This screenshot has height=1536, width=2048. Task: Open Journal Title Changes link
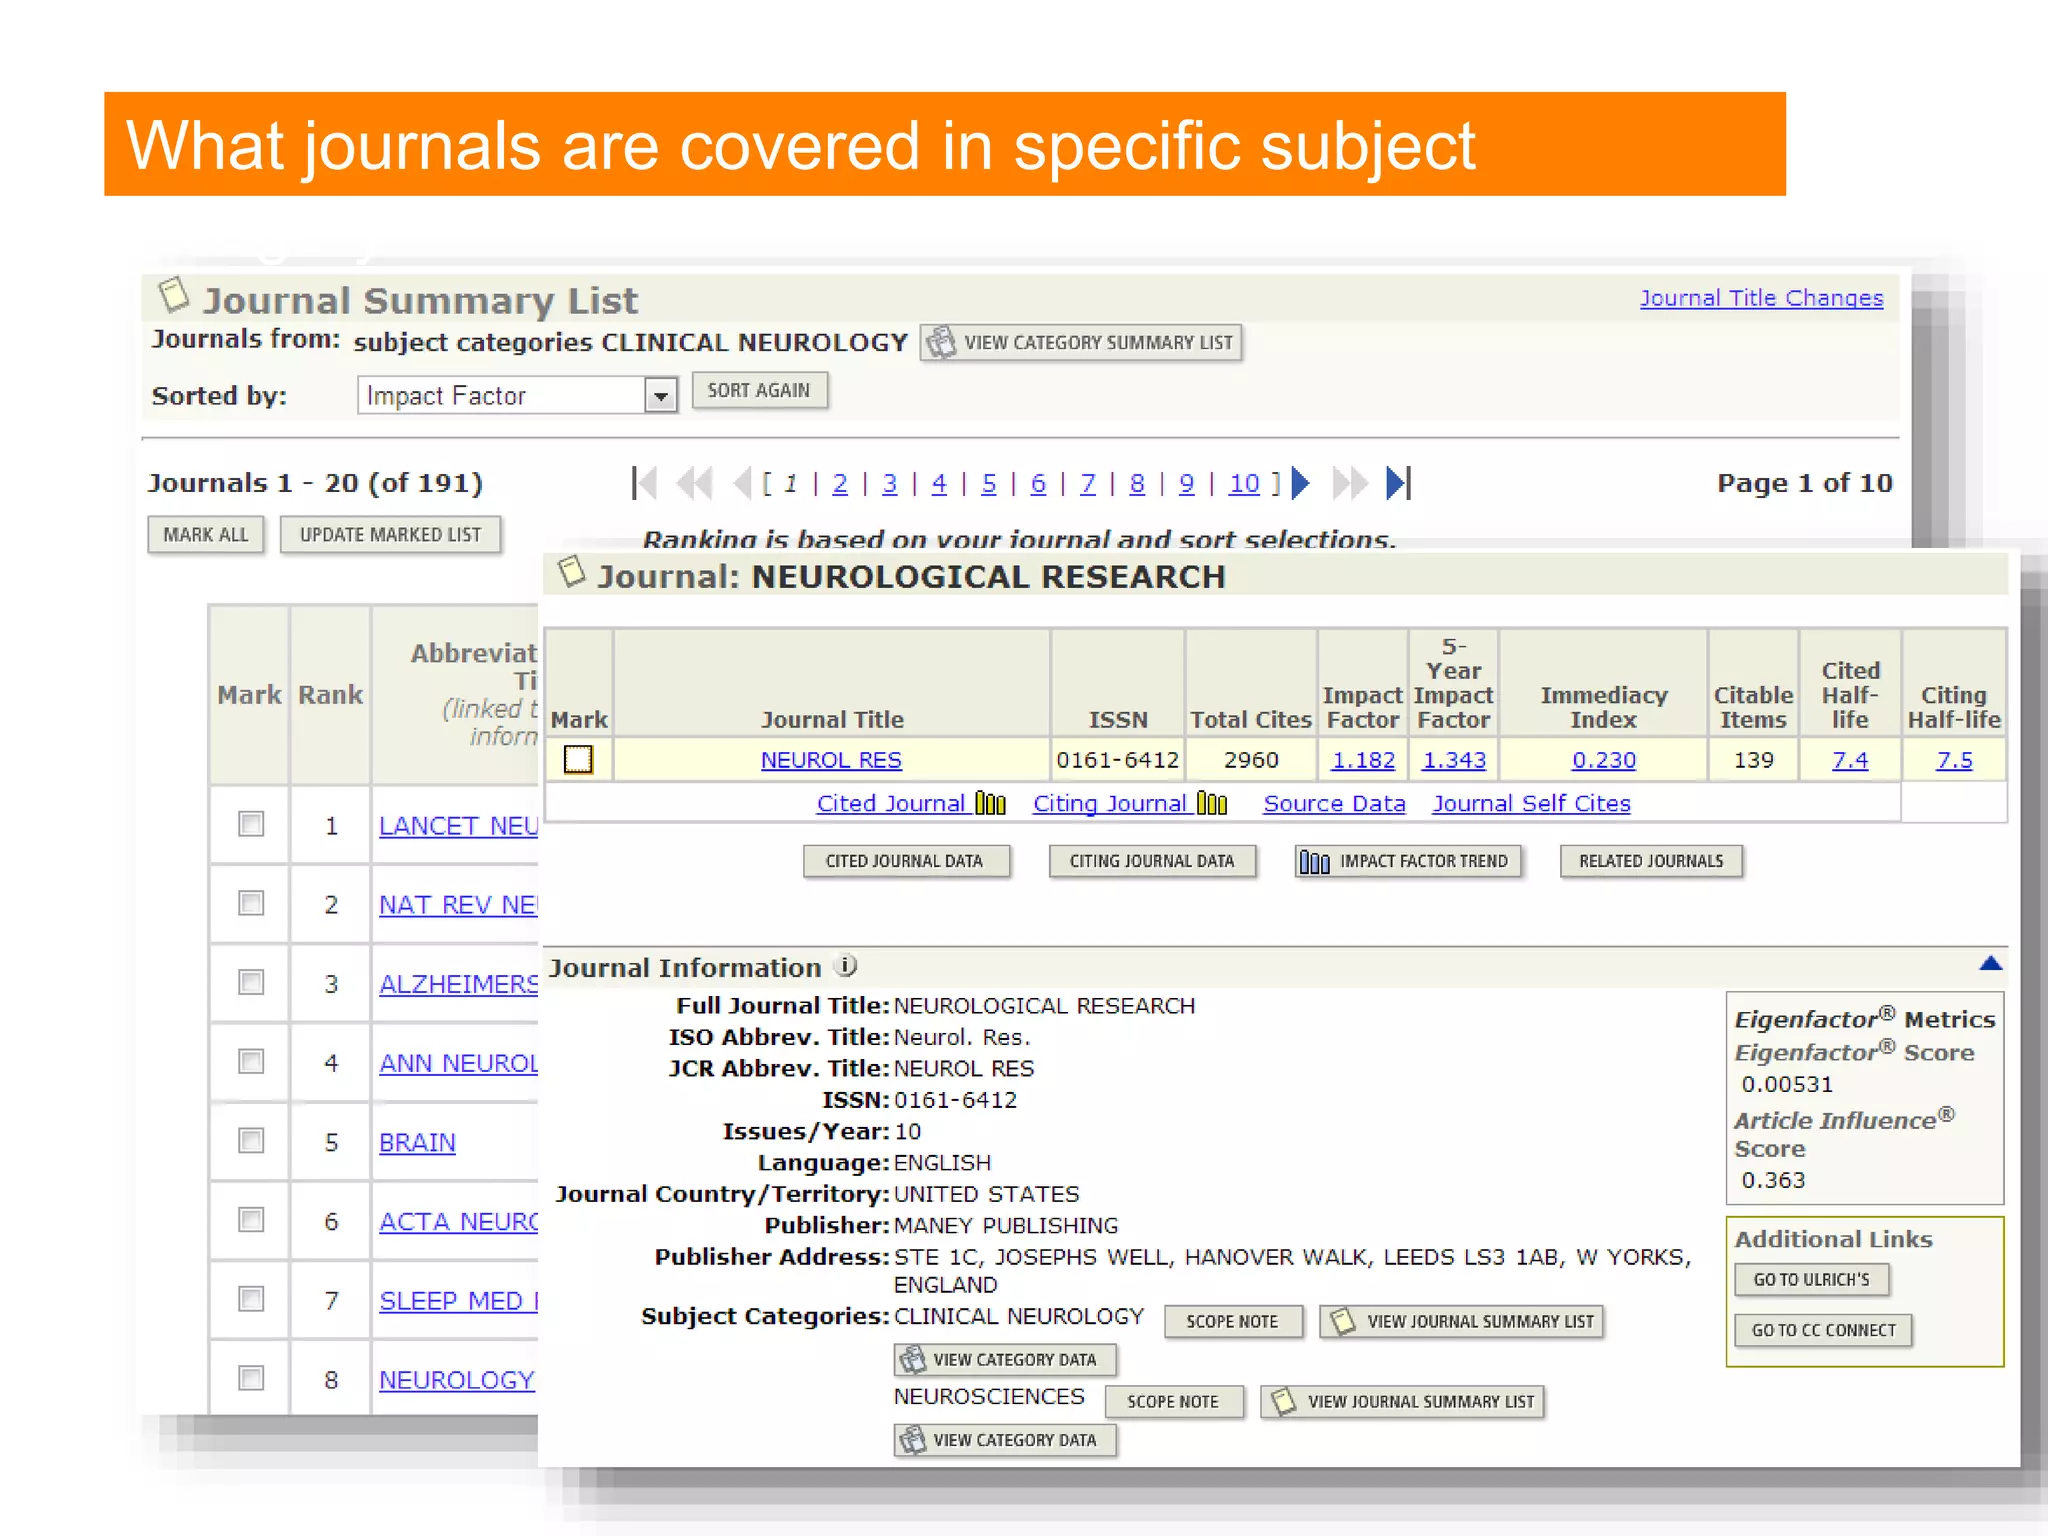[x=1761, y=298]
